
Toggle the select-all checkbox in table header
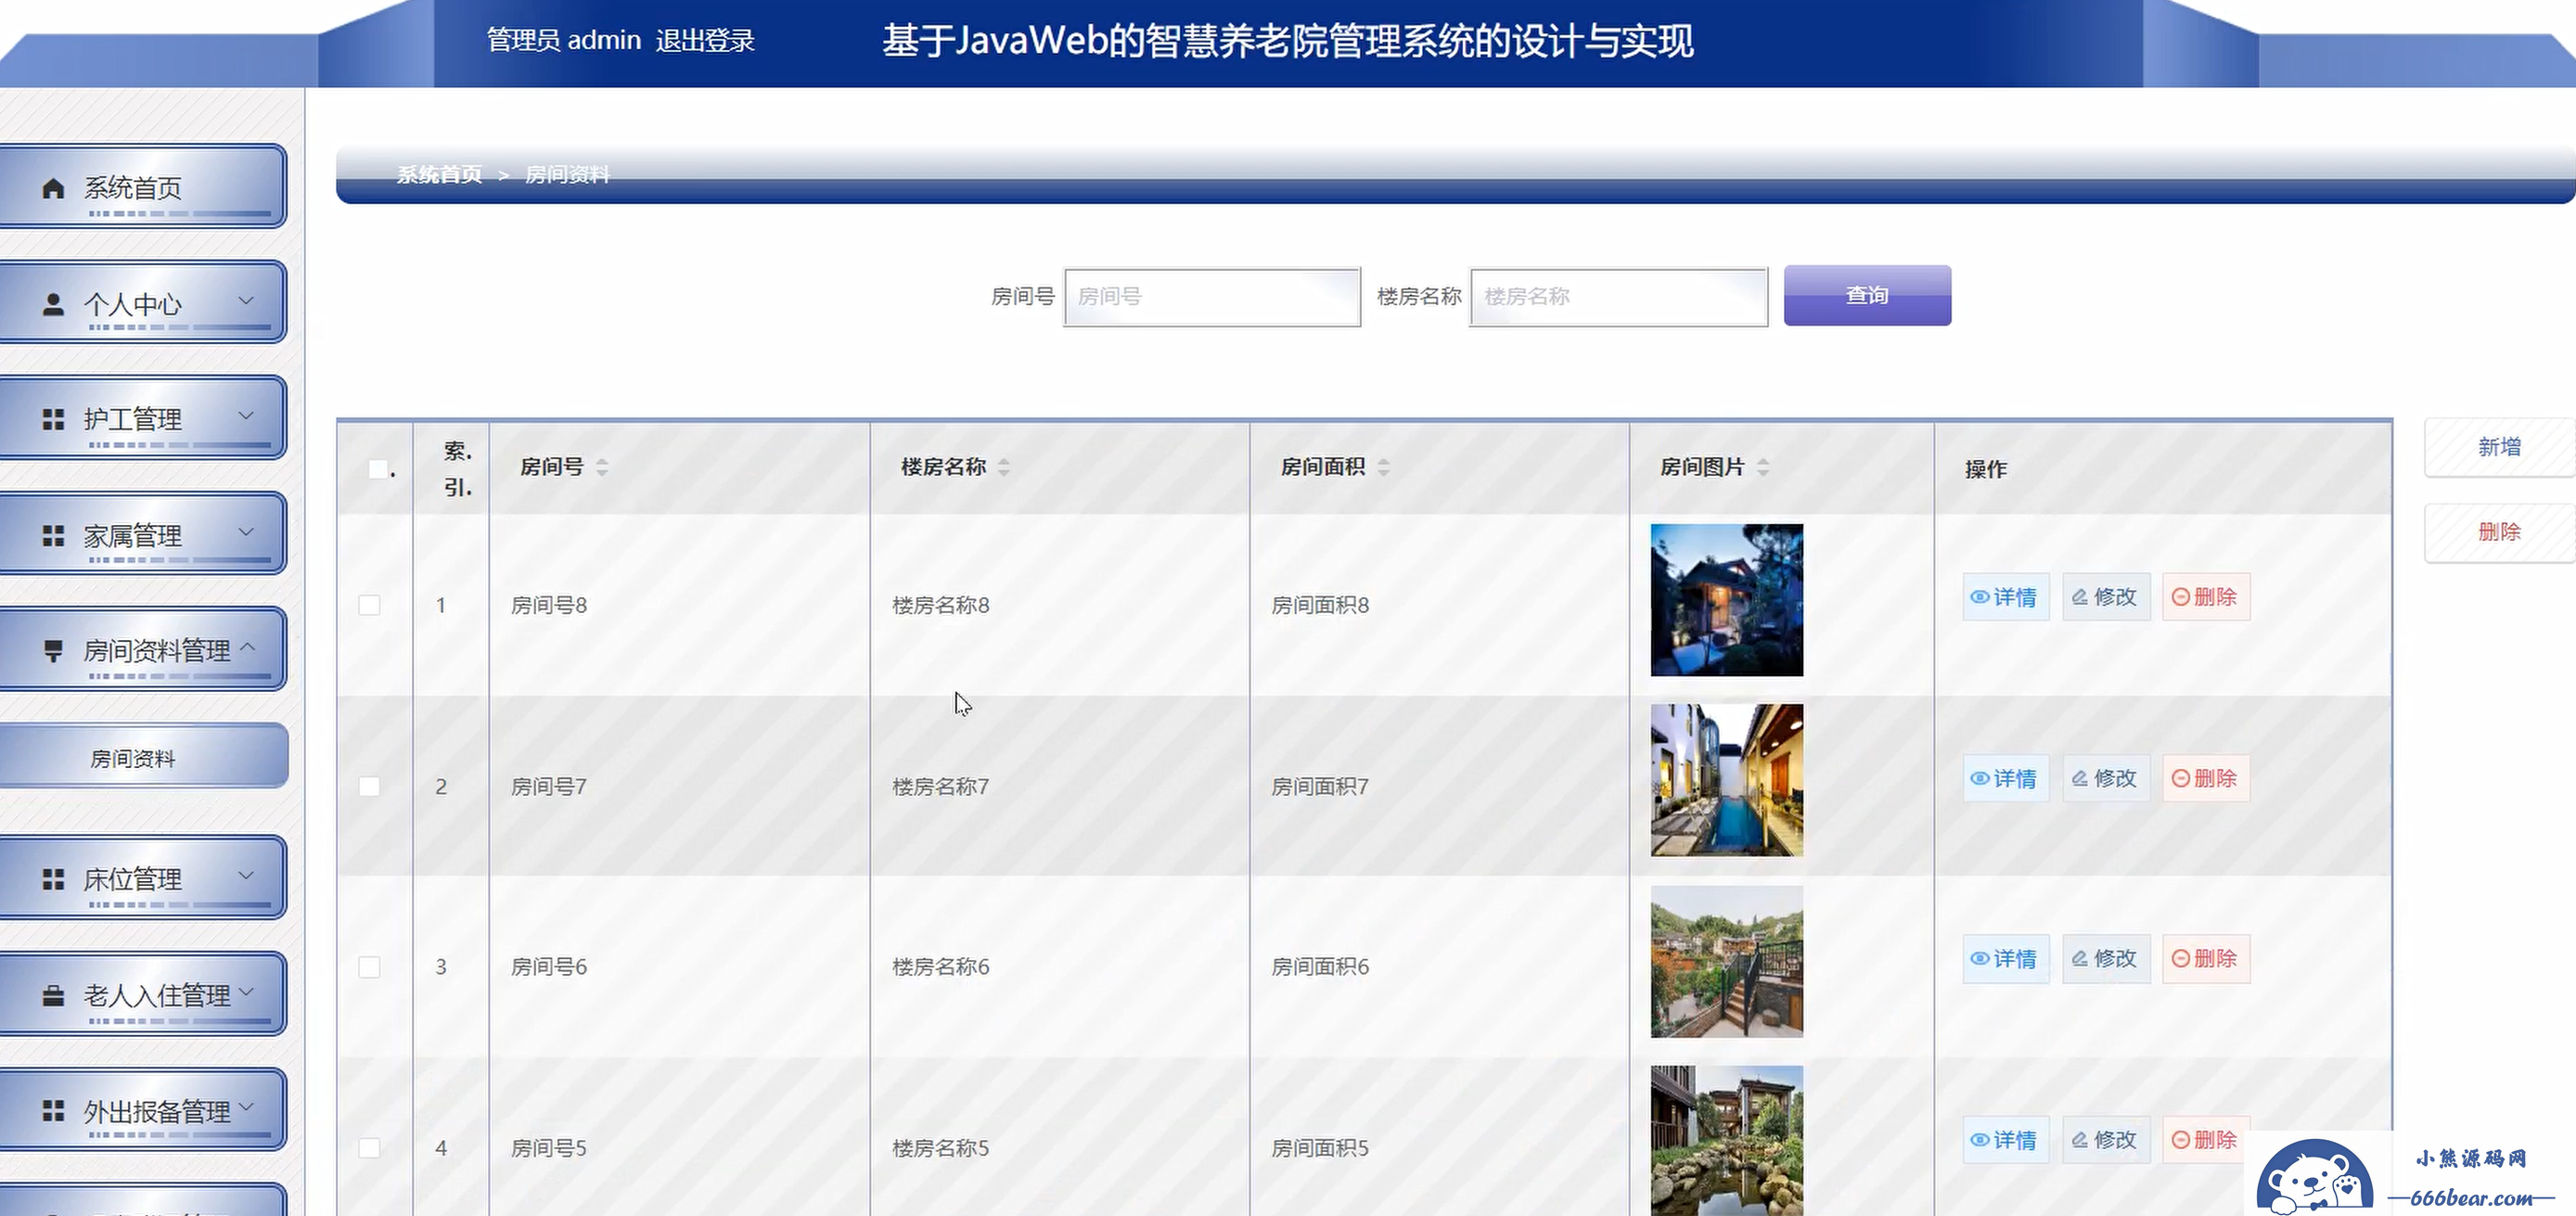(378, 469)
